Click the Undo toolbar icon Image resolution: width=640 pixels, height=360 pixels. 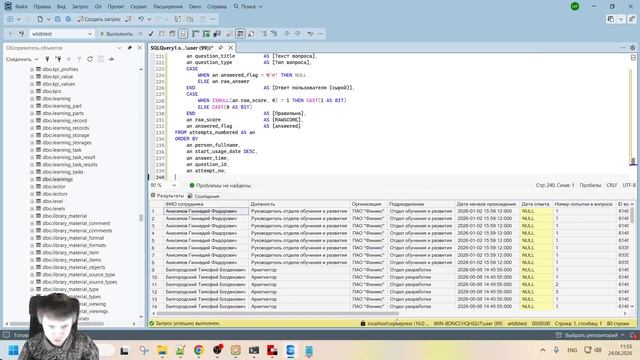(x=141, y=19)
